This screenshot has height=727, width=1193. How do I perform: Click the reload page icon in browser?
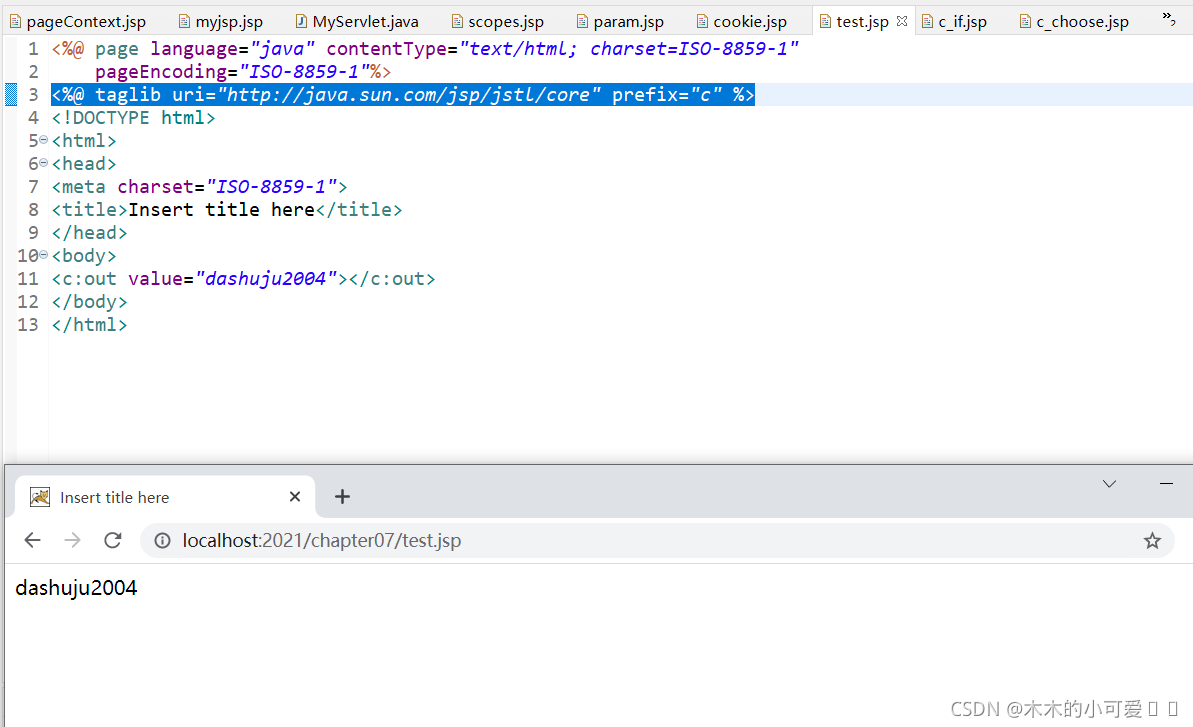pos(112,540)
